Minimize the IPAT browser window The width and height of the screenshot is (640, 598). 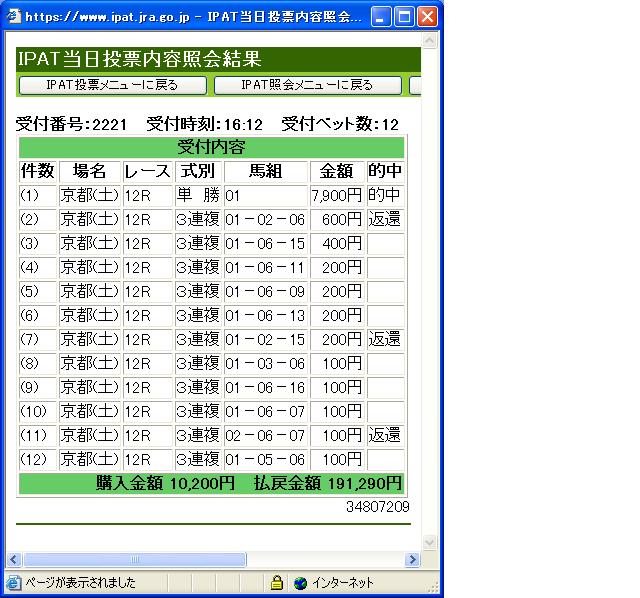pos(381,17)
